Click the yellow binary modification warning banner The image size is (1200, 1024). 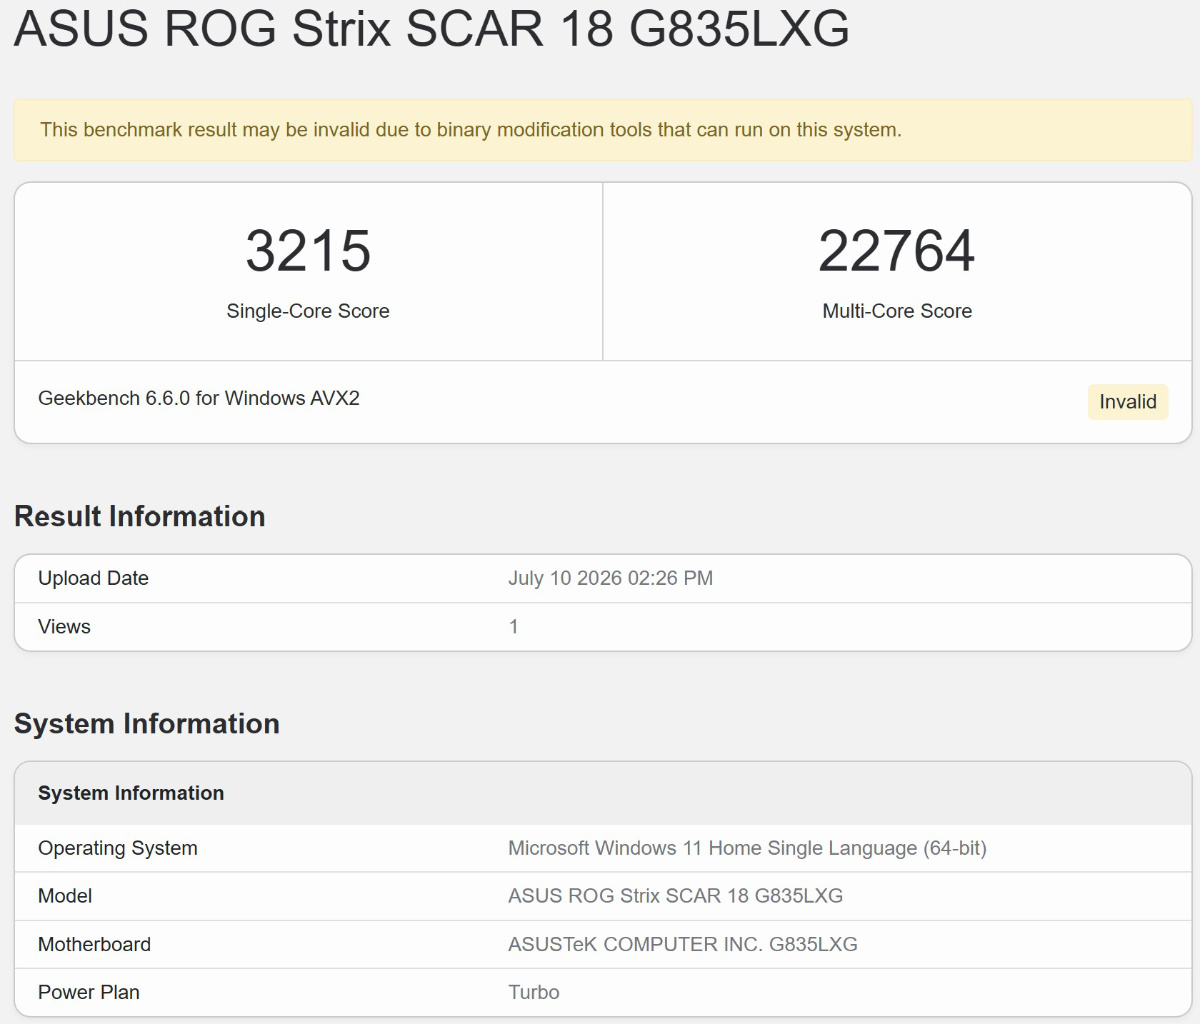[x=603, y=130]
